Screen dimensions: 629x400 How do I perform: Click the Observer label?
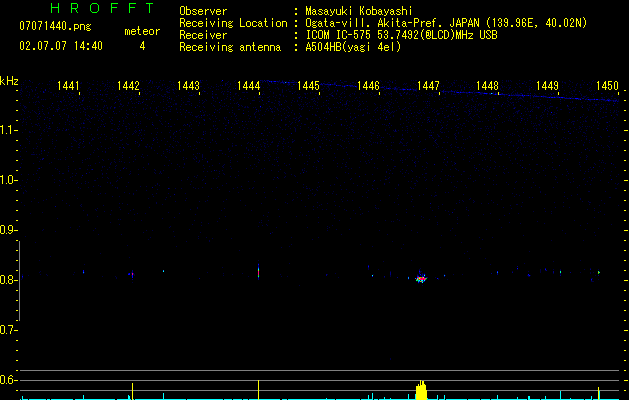click(203, 11)
